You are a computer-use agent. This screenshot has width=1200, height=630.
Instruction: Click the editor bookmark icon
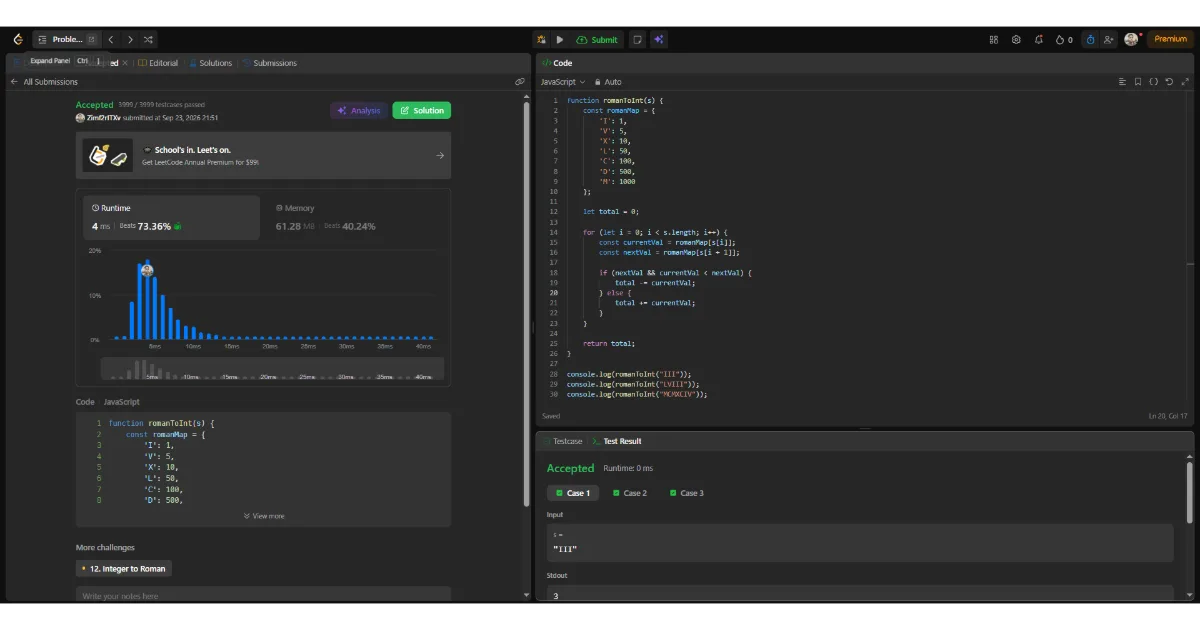pos(1138,82)
